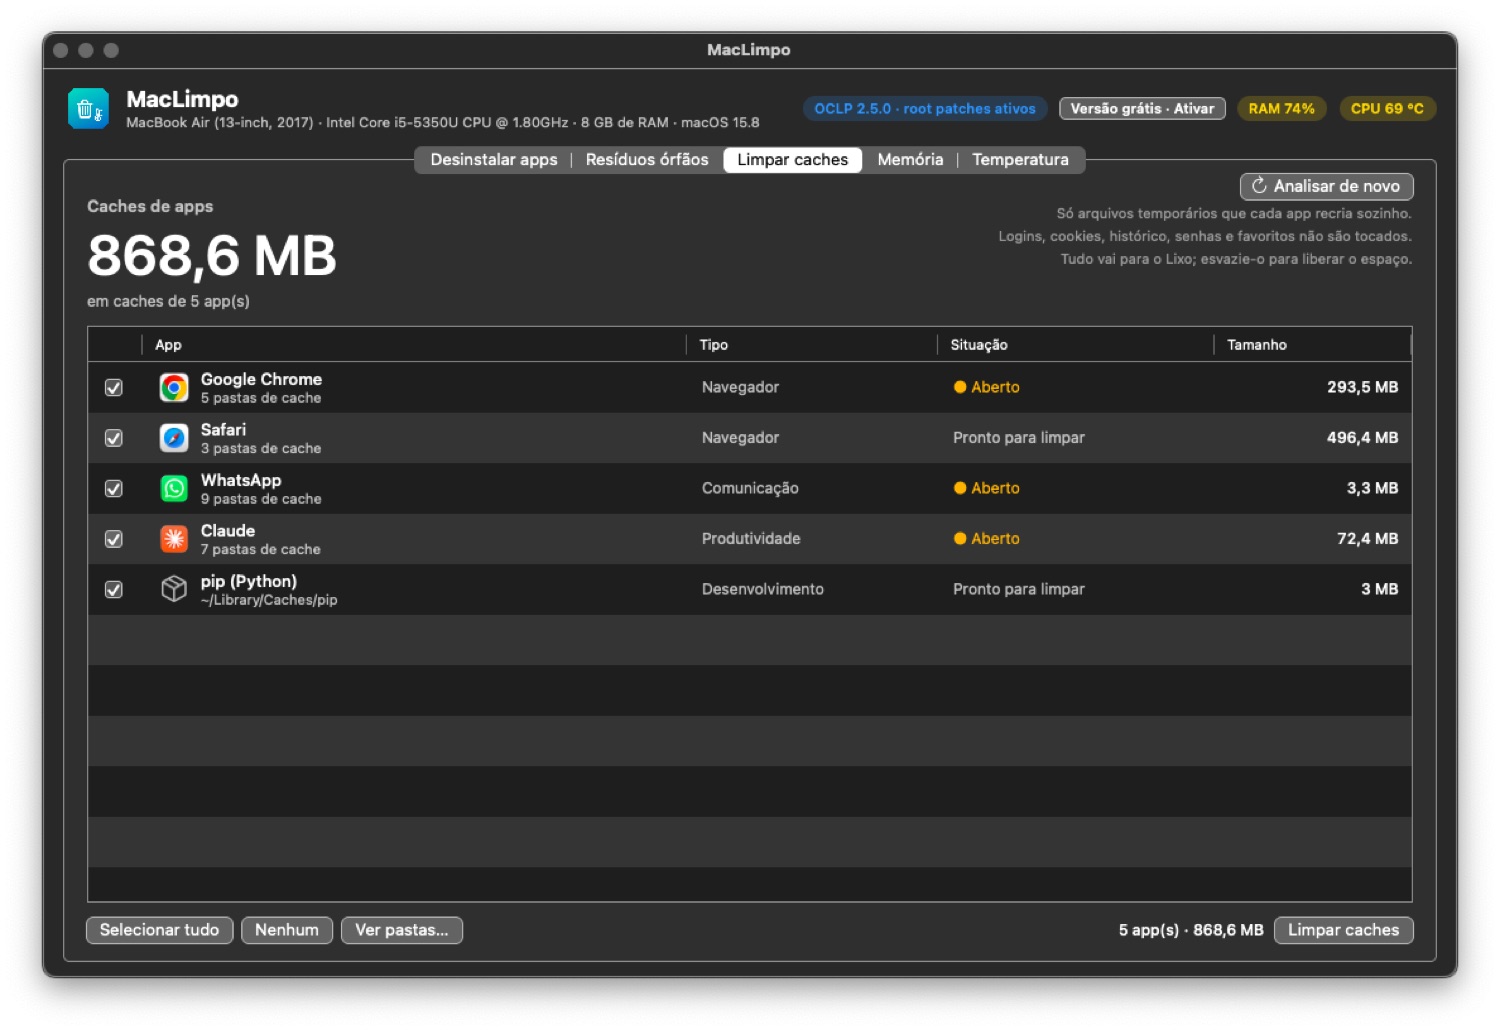Toggle the pip (Python) checkbox
This screenshot has width=1500, height=1030.
tap(114, 589)
